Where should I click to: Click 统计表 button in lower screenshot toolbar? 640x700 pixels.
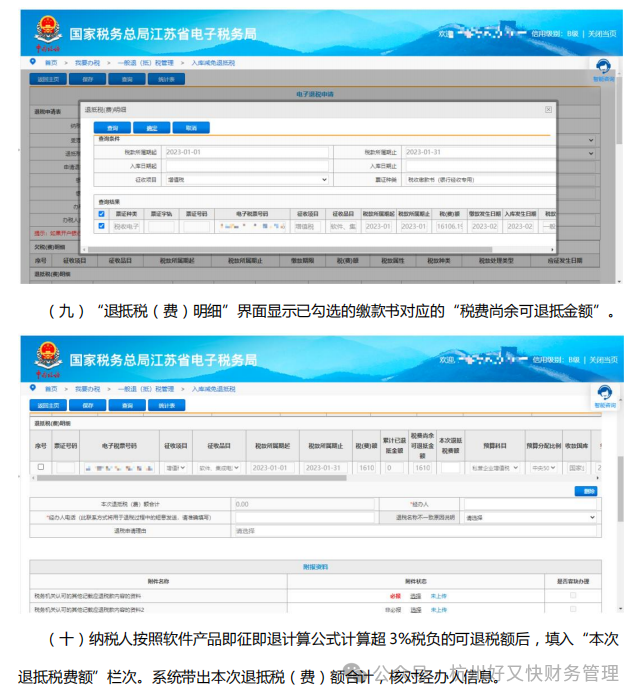(166, 405)
